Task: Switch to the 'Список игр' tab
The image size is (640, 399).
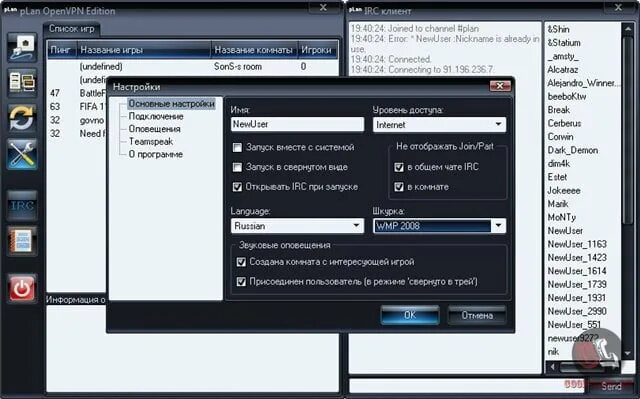Action: click(x=71, y=29)
